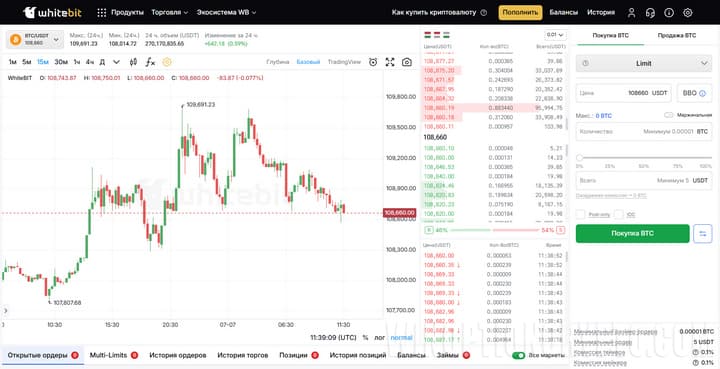Open the История торгов tab
Image resolution: width=720 pixels, height=369 pixels.
pos(243,355)
